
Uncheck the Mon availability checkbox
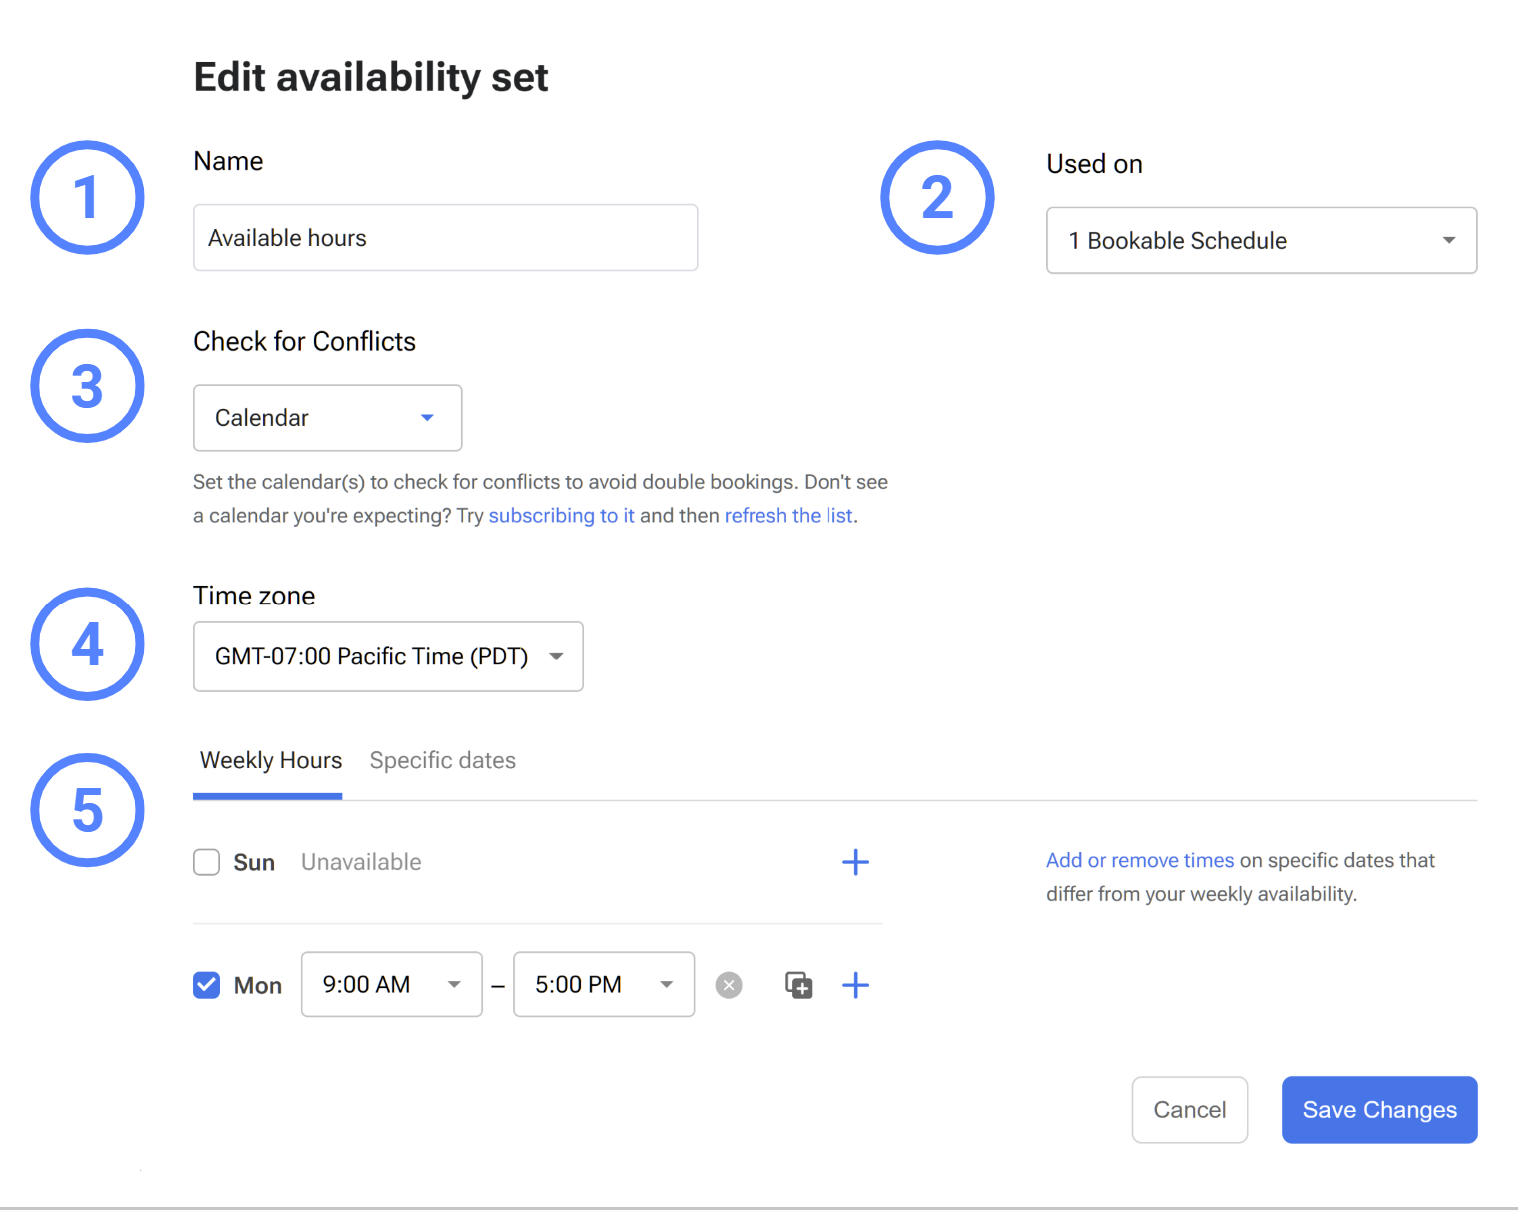click(x=206, y=985)
